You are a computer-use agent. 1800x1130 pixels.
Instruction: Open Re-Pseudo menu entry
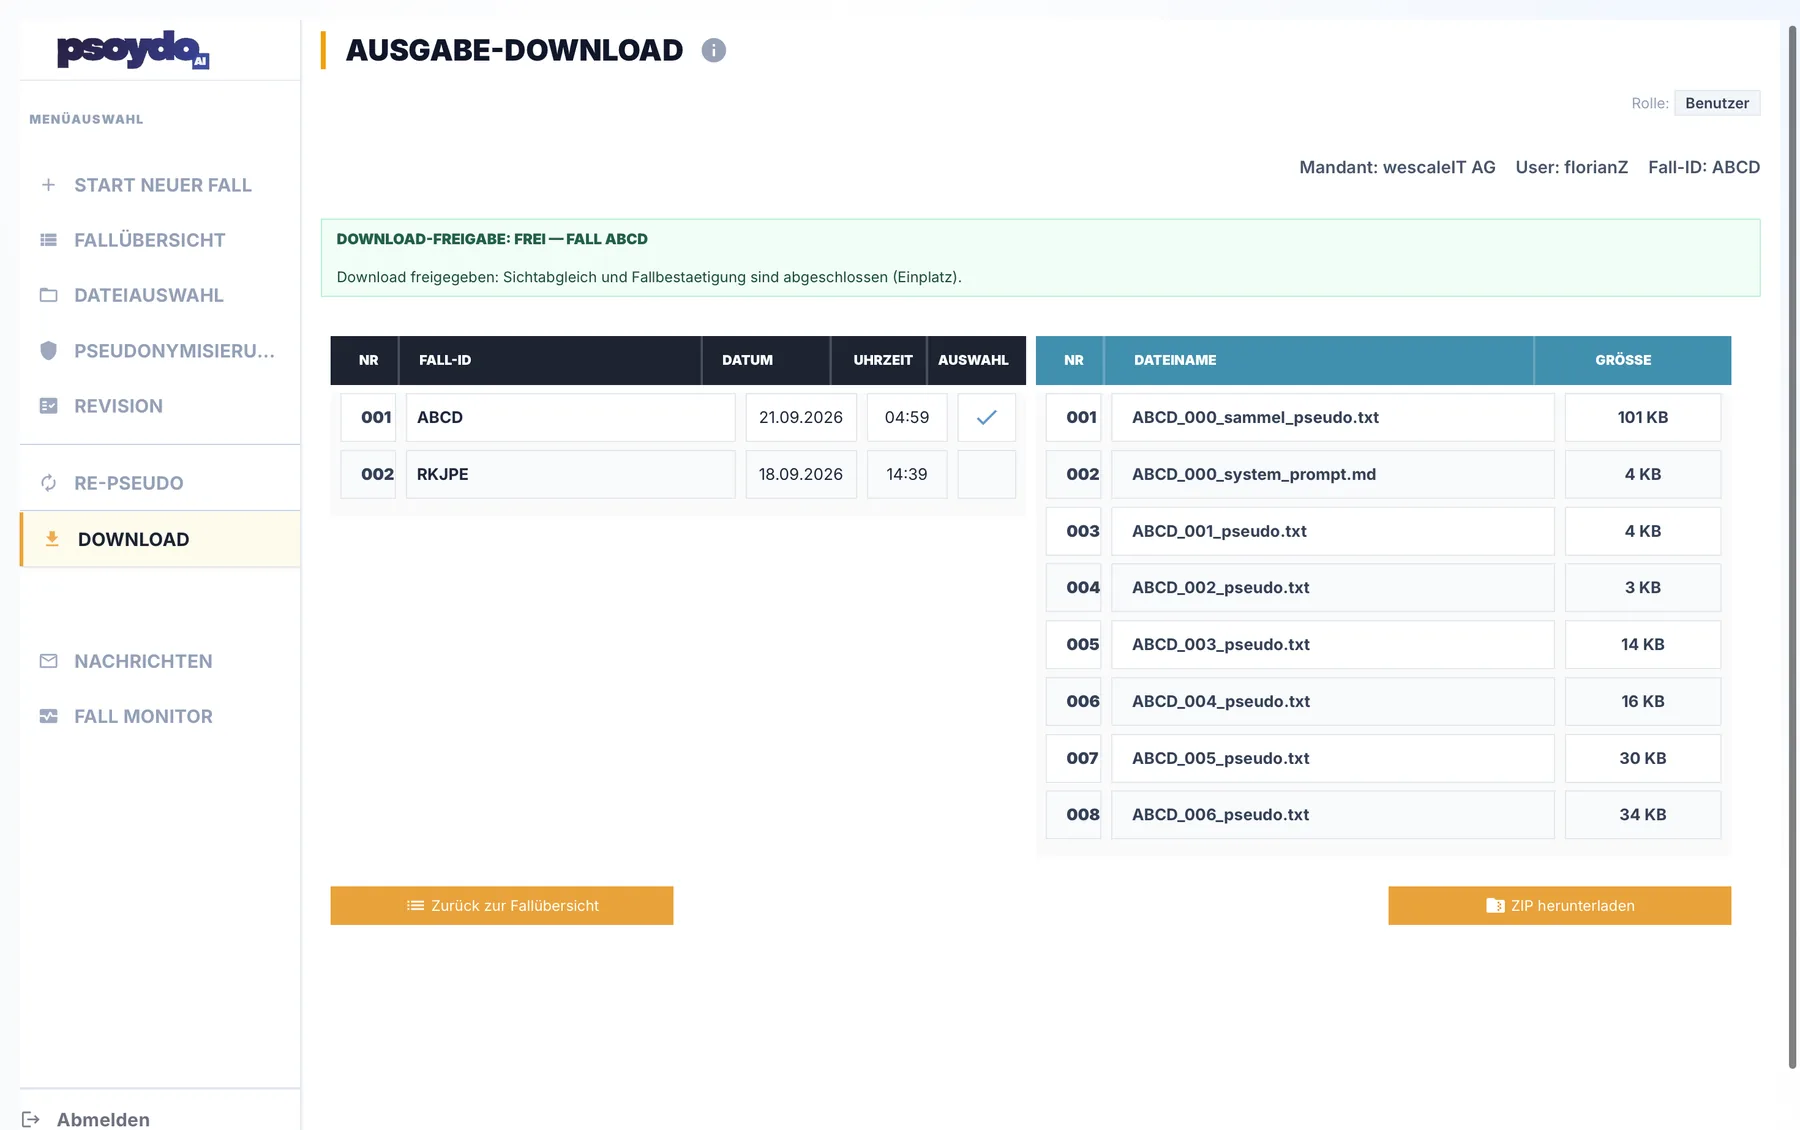160,483
